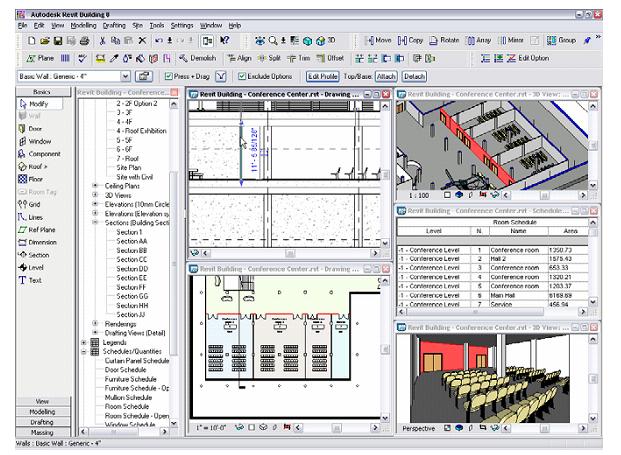Switch to the Modelling design bar tab
The height and width of the screenshot is (455, 621).
tap(42, 411)
